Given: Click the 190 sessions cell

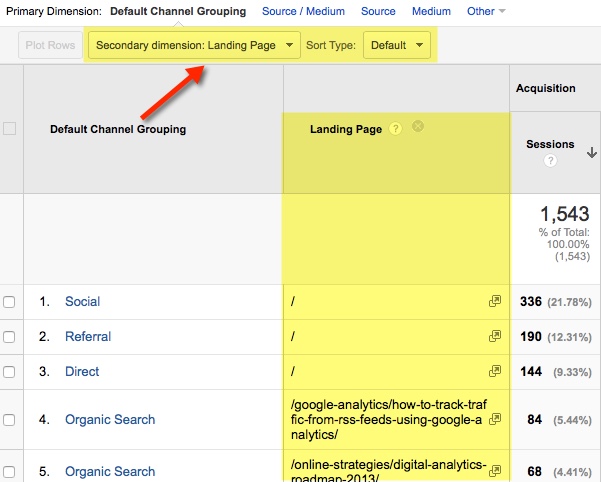Looking at the screenshot, I should coord(530,336).
